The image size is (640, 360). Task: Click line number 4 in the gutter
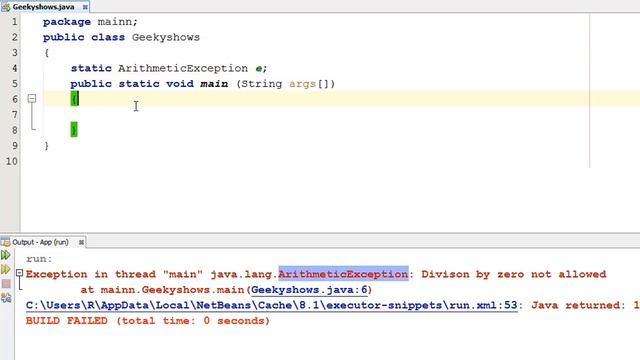tap(14, 68)
